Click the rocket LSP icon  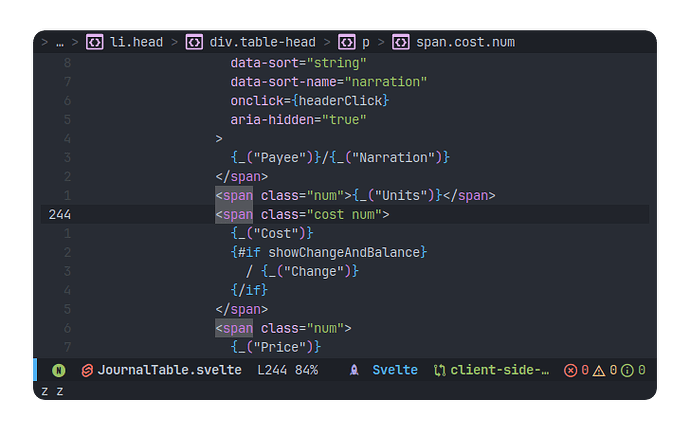354,370
